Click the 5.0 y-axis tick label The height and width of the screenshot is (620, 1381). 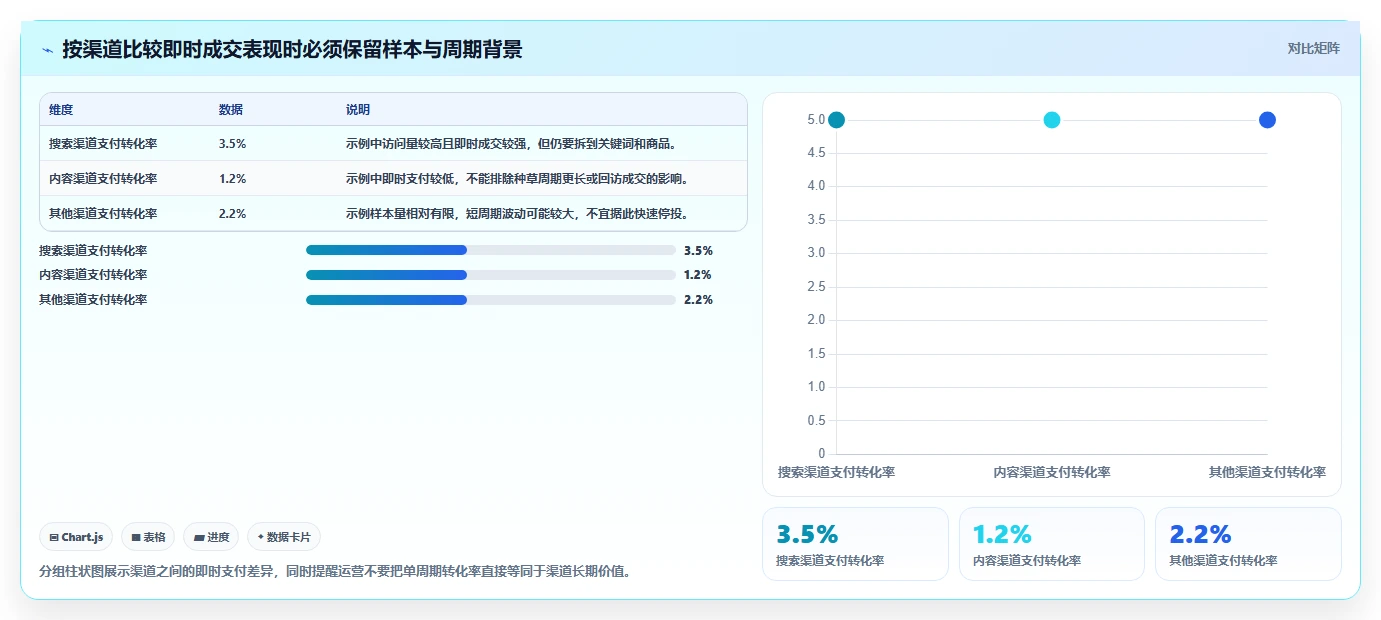816,120
